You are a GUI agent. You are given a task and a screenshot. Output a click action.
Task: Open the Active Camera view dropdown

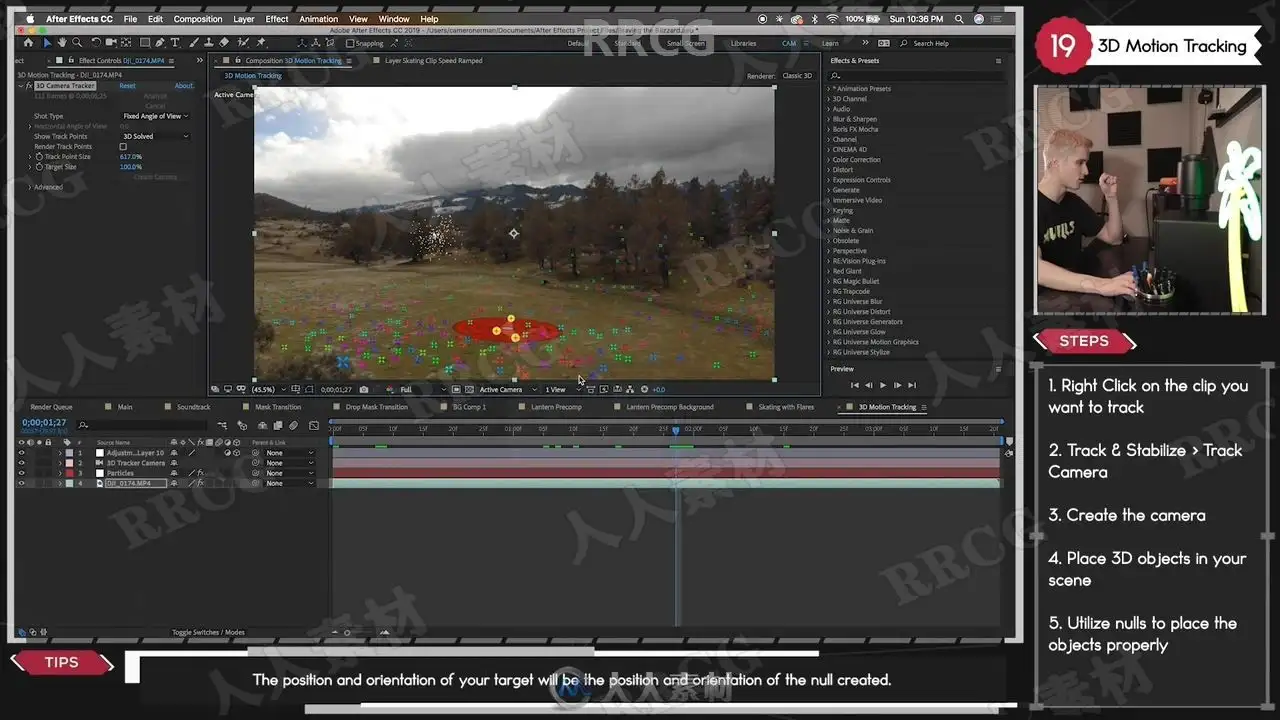(x=507, y=389)
